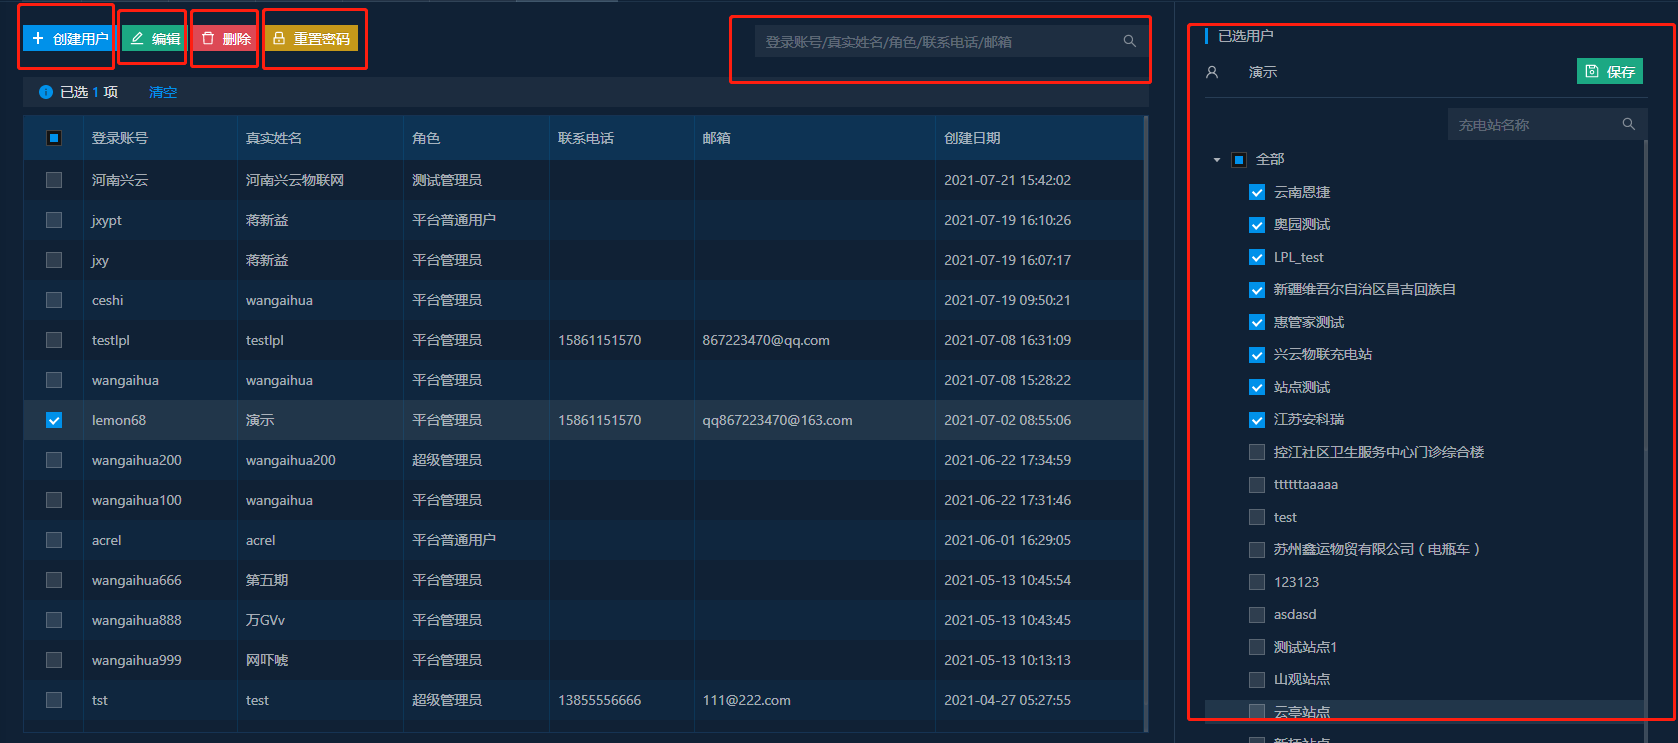Viewport: 1678px width, 743px height.
Task: Uncheck the 云南恩捷 station checkbox
Action: click(x=1257, y=192)
